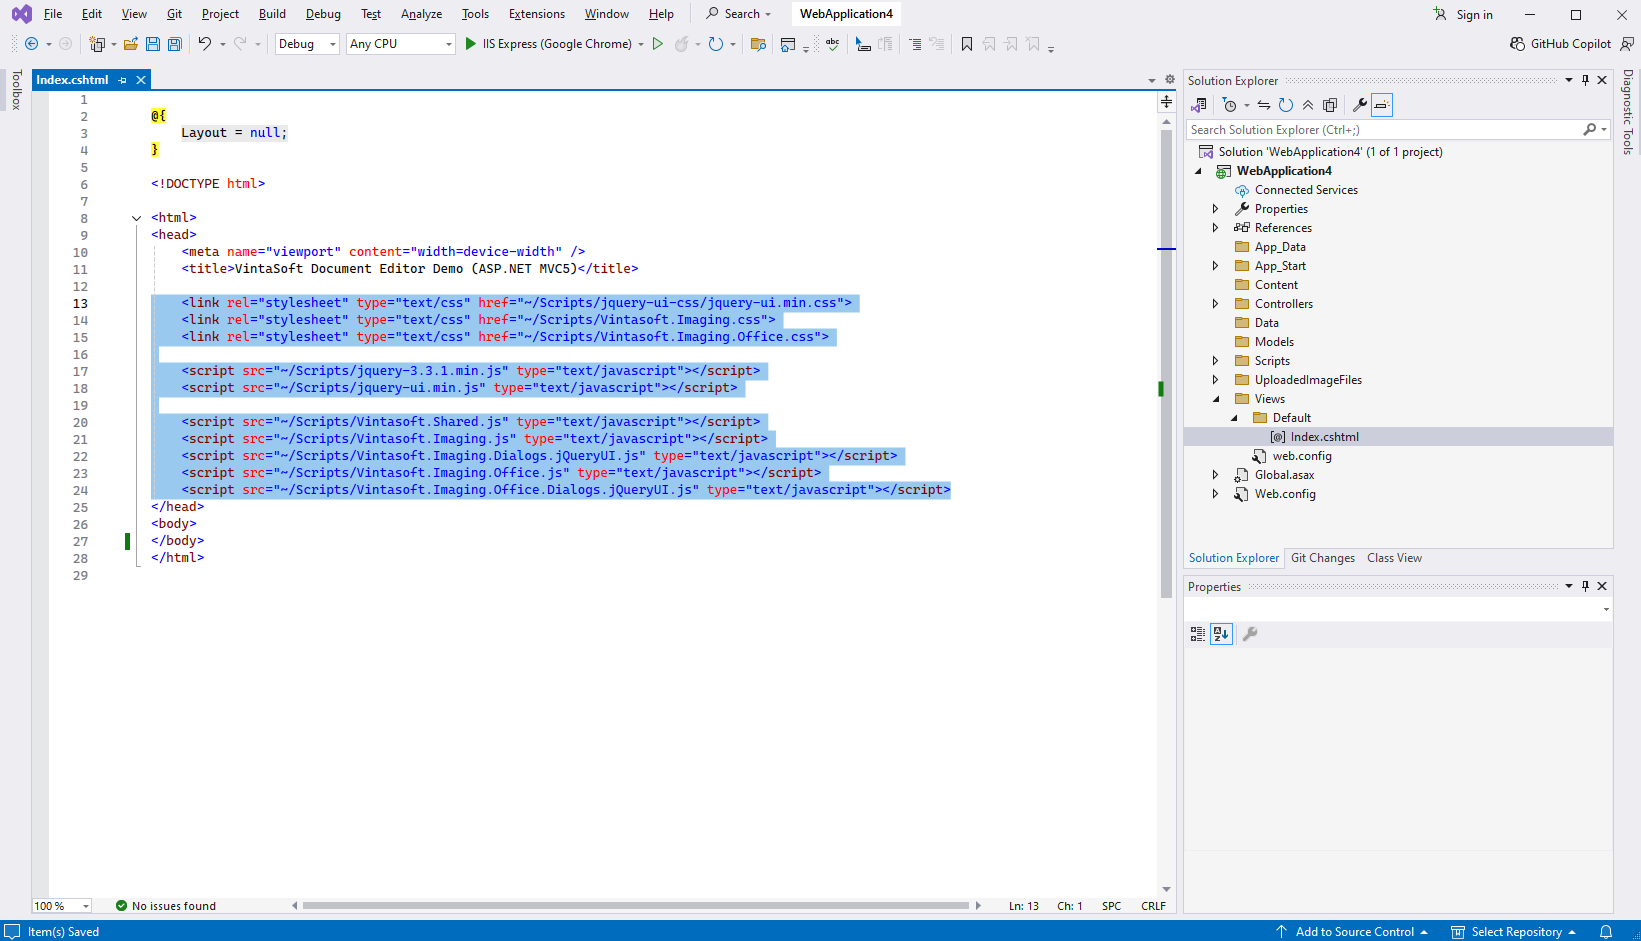Open the Any CPU platform dropdown
Viewport: 1641px width, 941px height.
(400, 44)
